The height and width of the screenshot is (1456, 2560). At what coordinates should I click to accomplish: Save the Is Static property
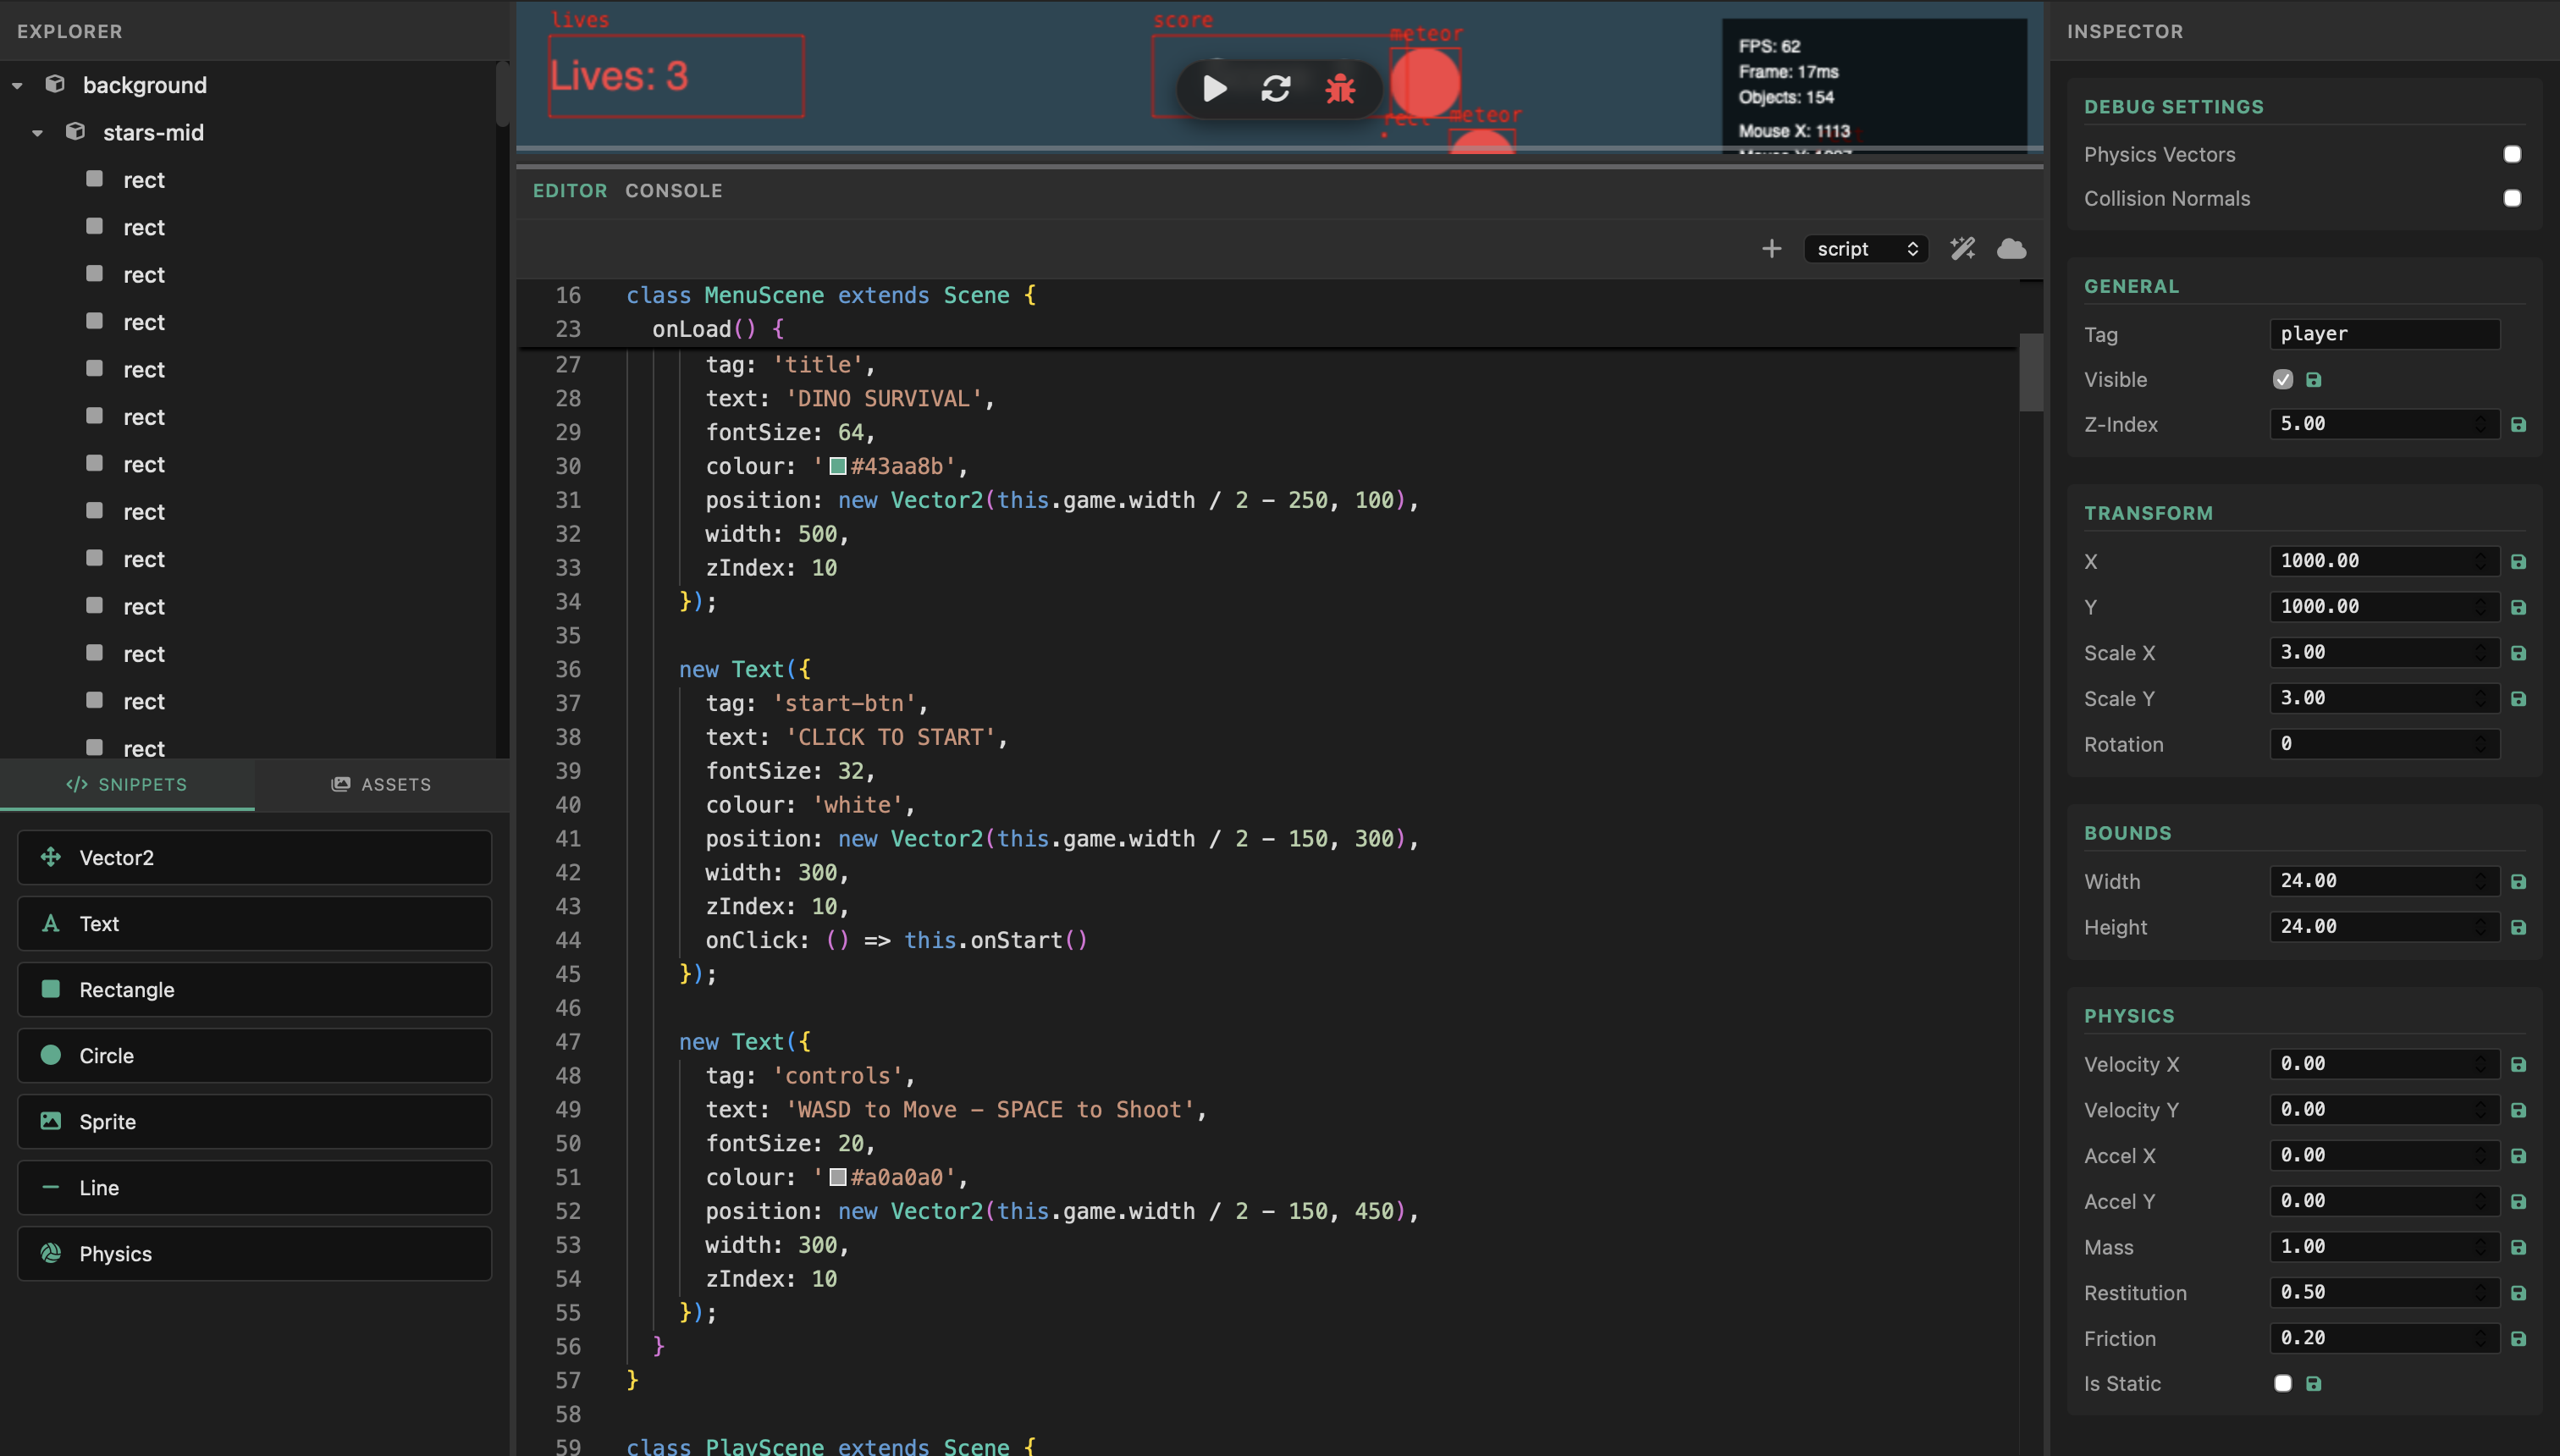pyautogui.click(x=2313, y=1383)
